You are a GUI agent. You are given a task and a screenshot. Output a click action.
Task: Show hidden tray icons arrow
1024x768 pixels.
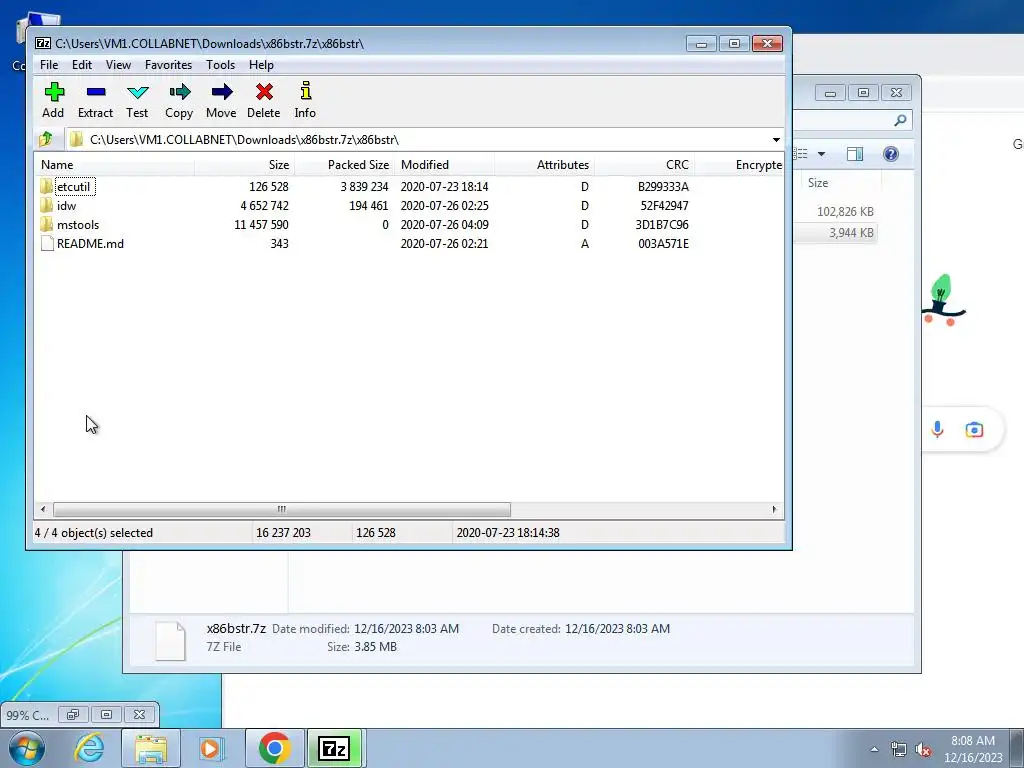click(874, 750)
